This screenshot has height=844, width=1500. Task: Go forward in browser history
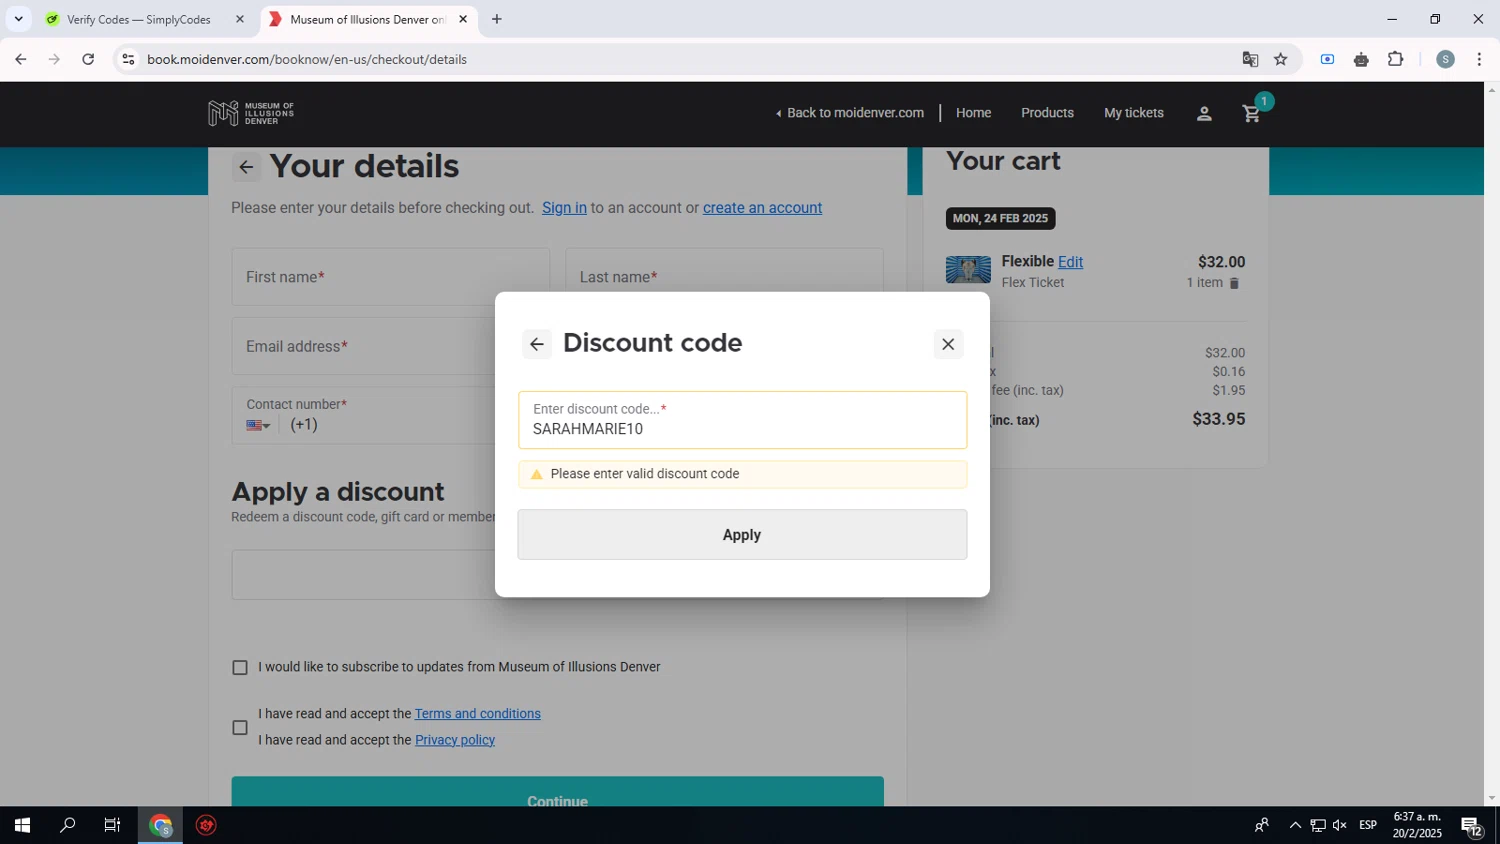tap(54, 59)
